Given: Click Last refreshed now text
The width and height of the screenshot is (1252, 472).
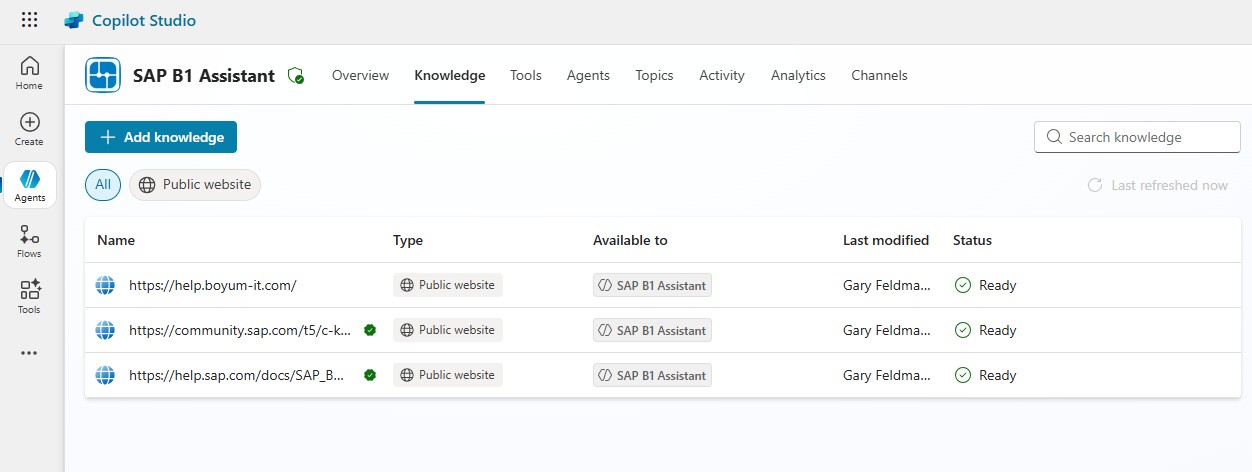Looking at the screenshot, I should point(1169,185).
